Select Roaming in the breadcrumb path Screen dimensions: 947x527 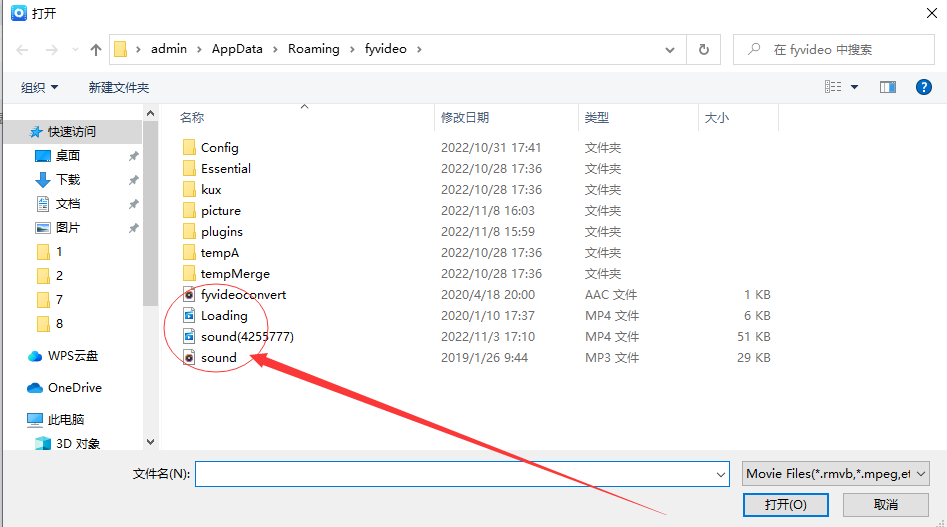click(313, 49)
